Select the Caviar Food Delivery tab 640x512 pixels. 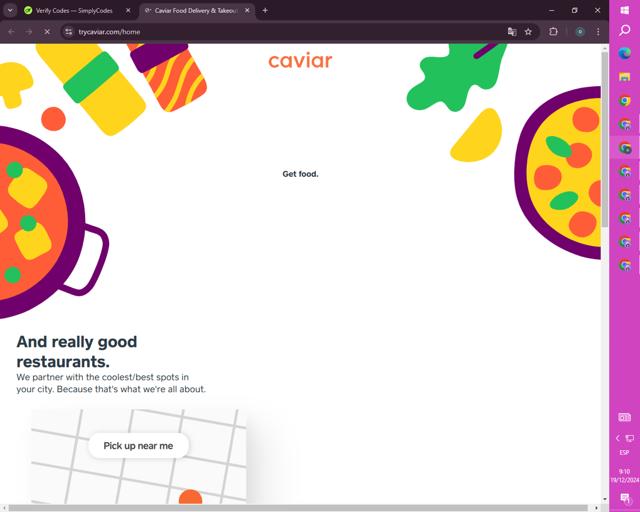pyautogui.click(x=192, y=11)
